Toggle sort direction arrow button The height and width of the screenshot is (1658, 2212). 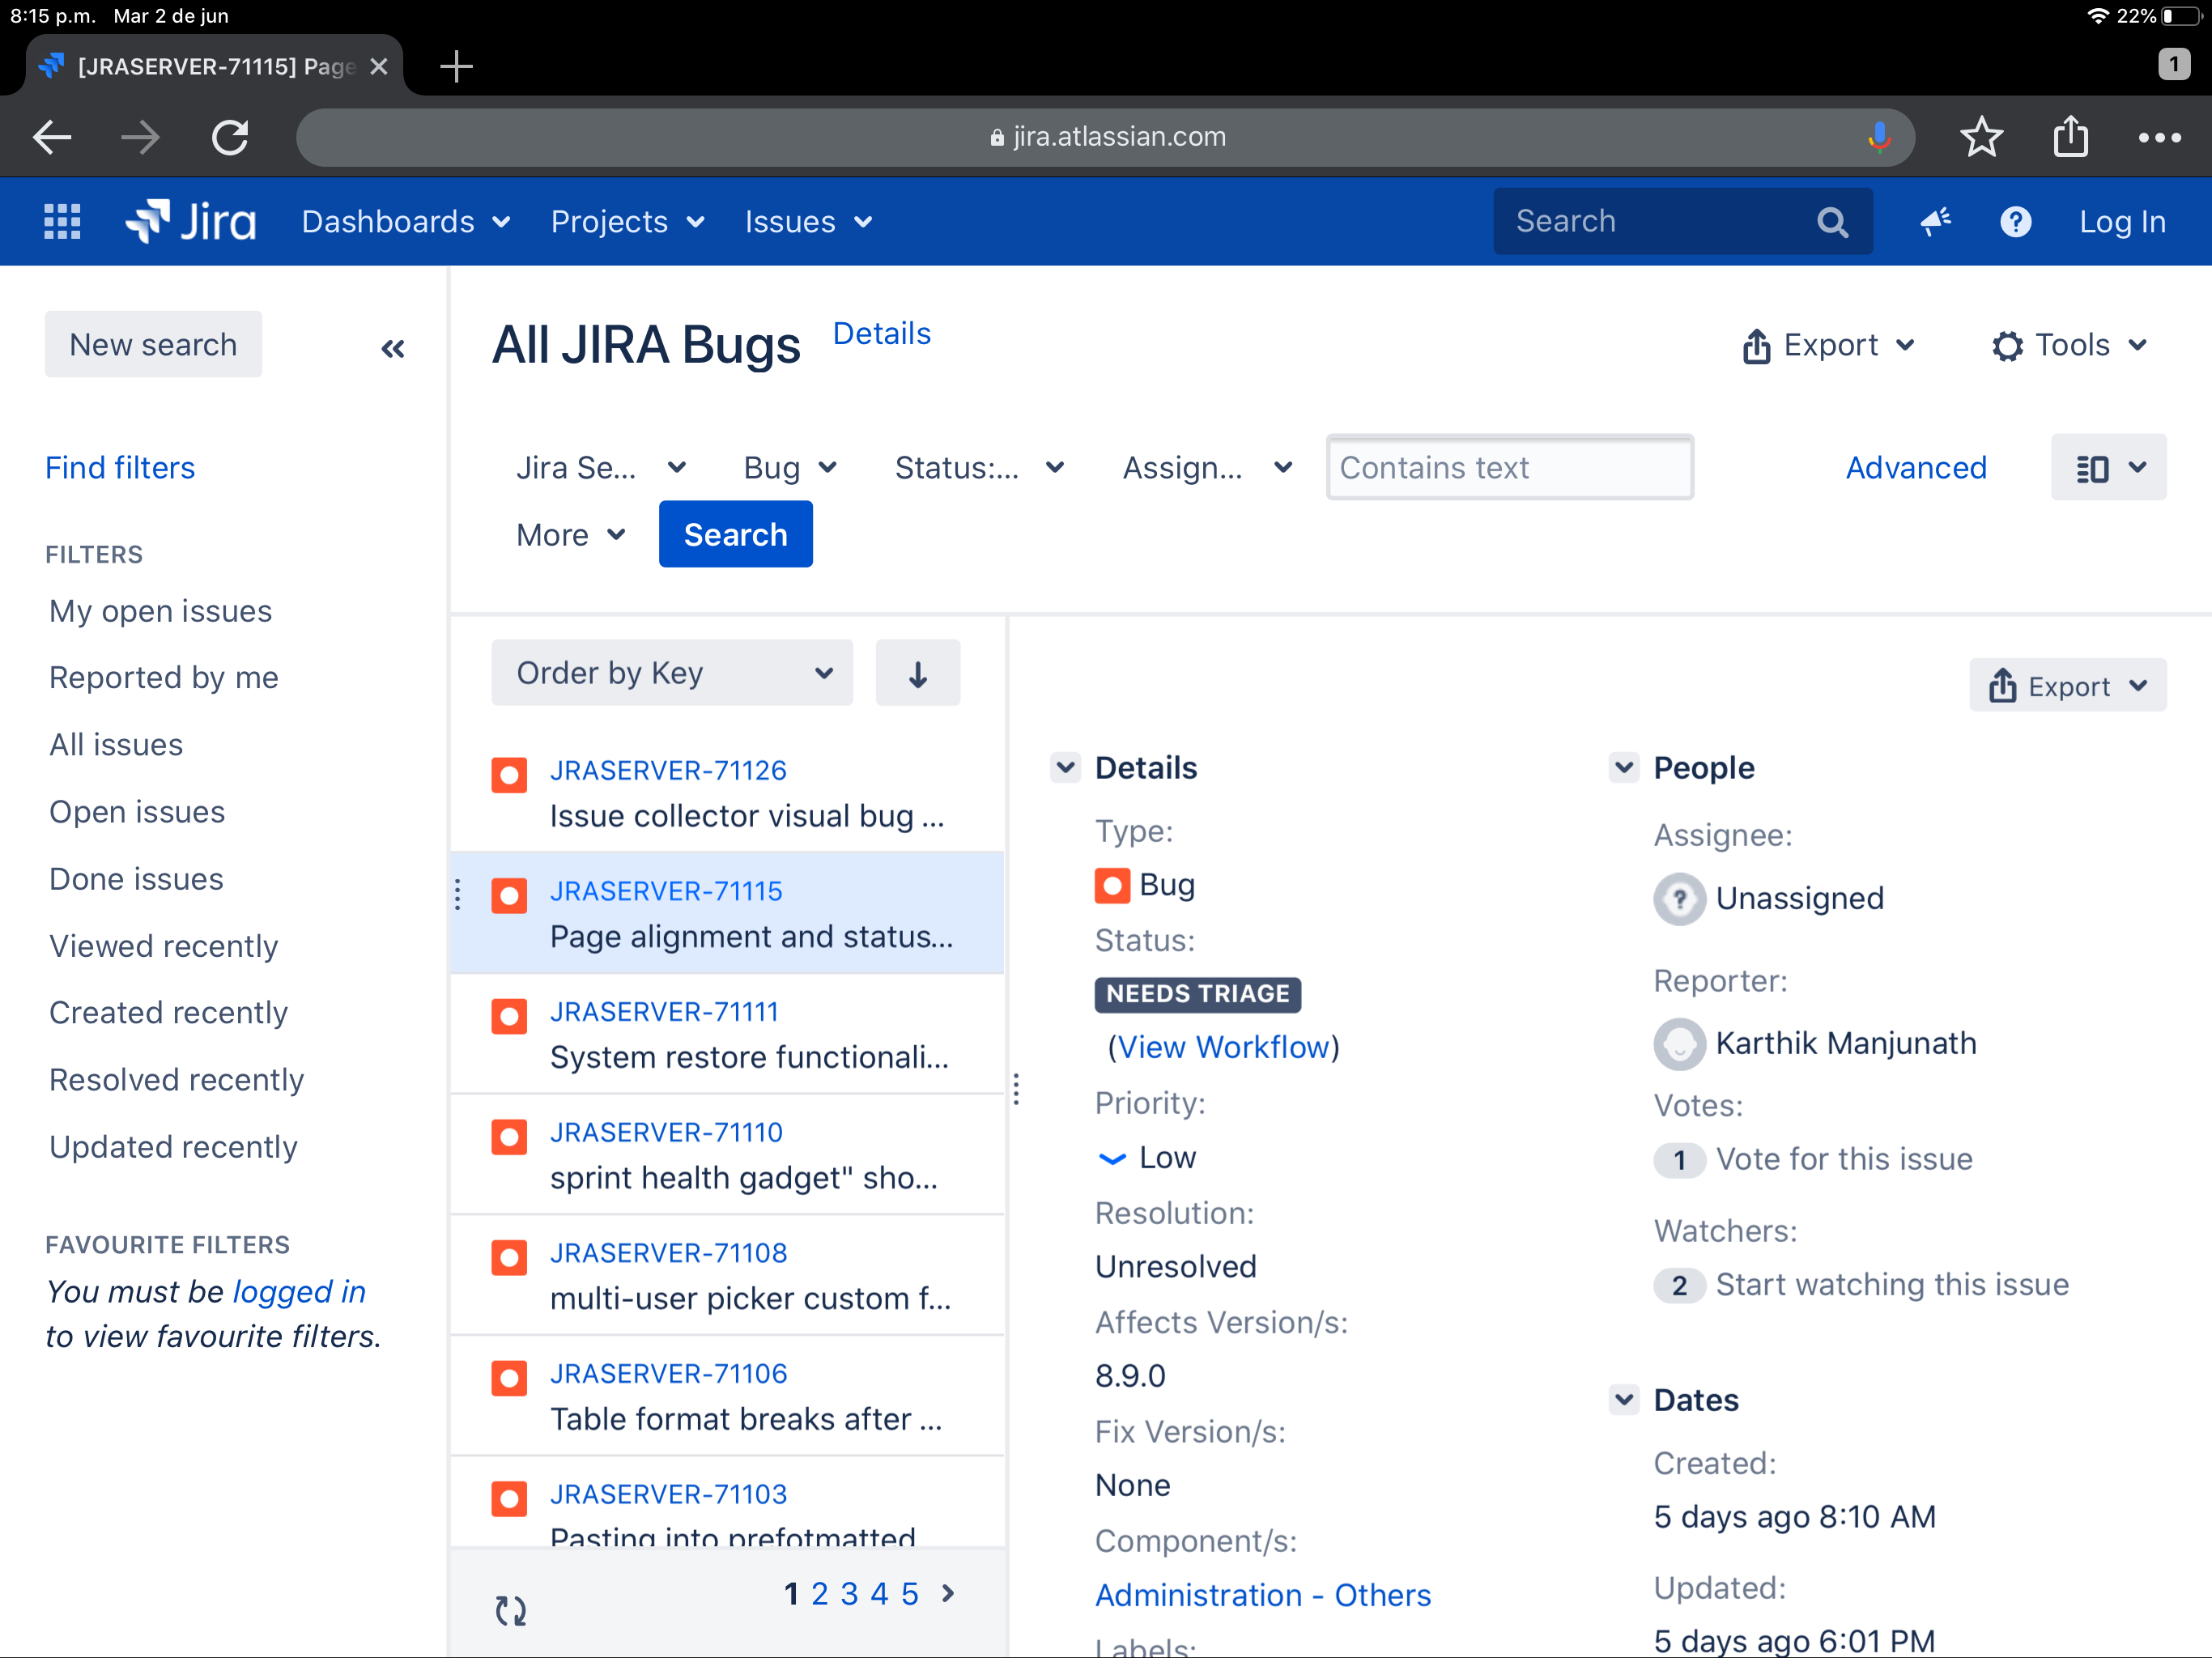(x=917, y=673)
